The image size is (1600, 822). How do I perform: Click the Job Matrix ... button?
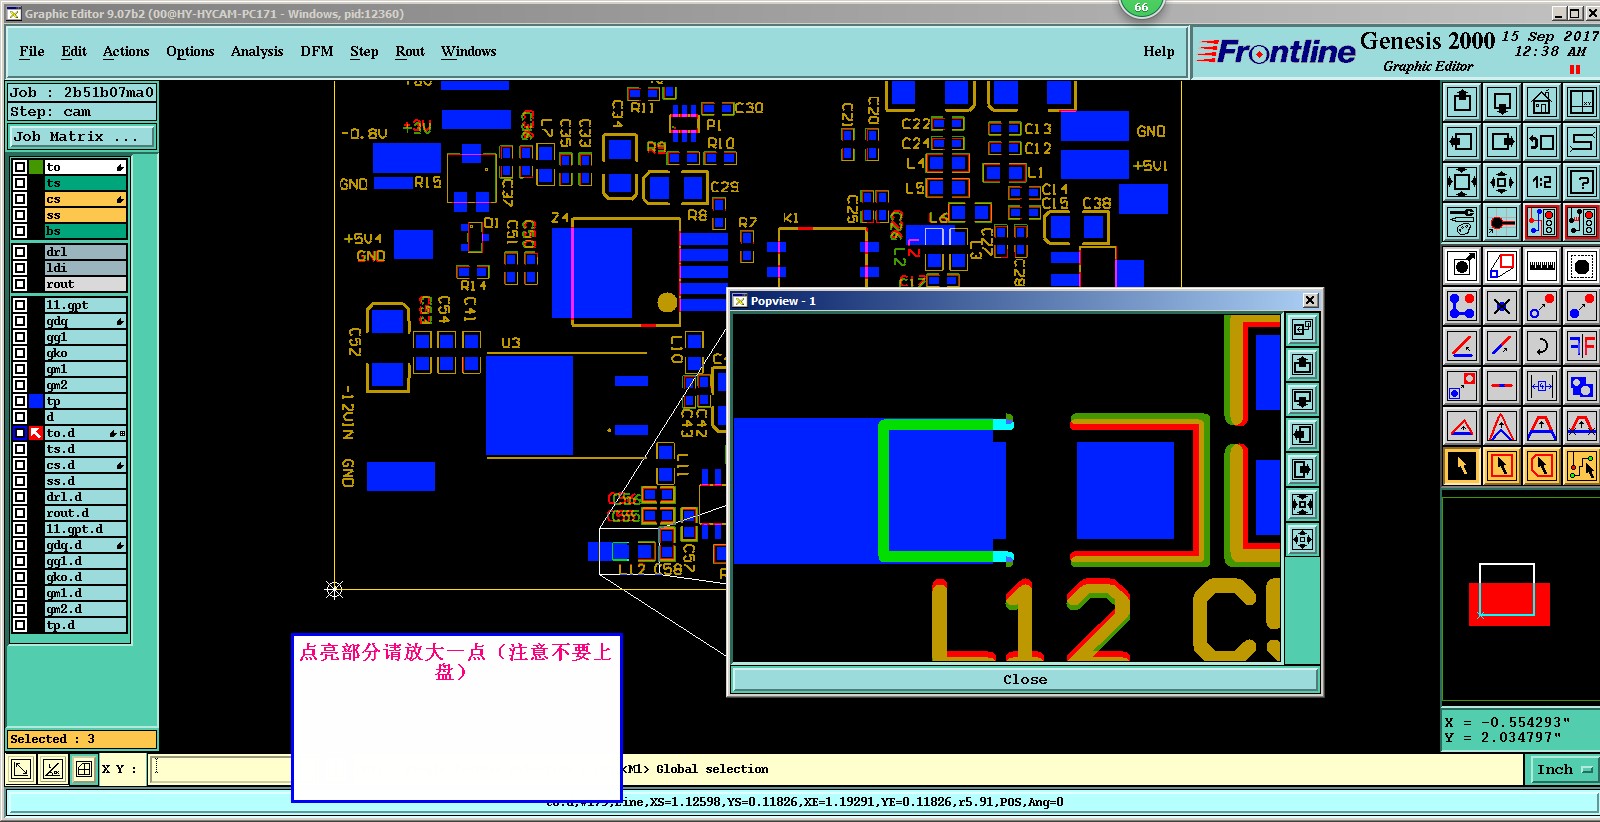pos(82,136)
